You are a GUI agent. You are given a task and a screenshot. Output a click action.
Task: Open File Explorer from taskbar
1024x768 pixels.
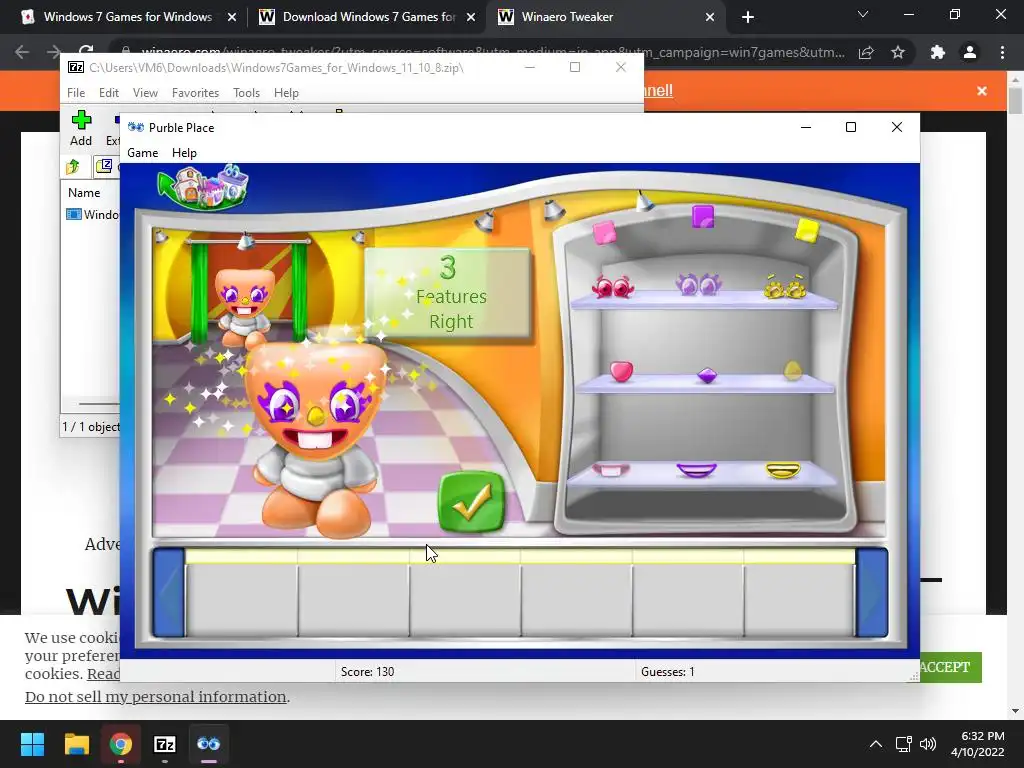pos(76,744)
